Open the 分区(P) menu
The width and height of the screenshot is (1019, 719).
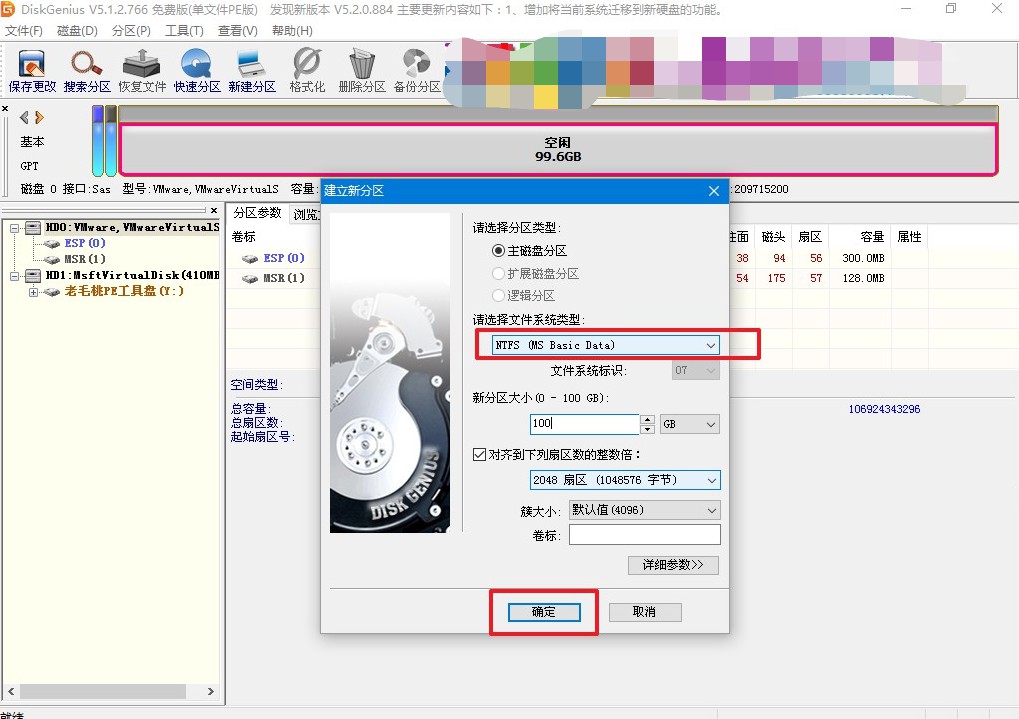(x=131, y=31)
